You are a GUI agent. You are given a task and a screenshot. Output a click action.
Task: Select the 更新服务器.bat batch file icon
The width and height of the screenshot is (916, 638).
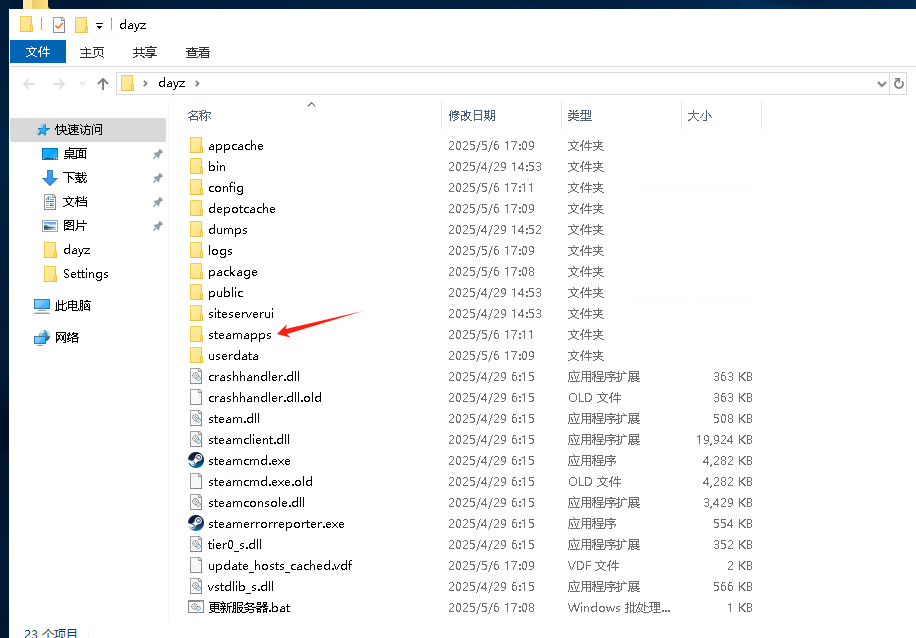[x=196, y=608]
